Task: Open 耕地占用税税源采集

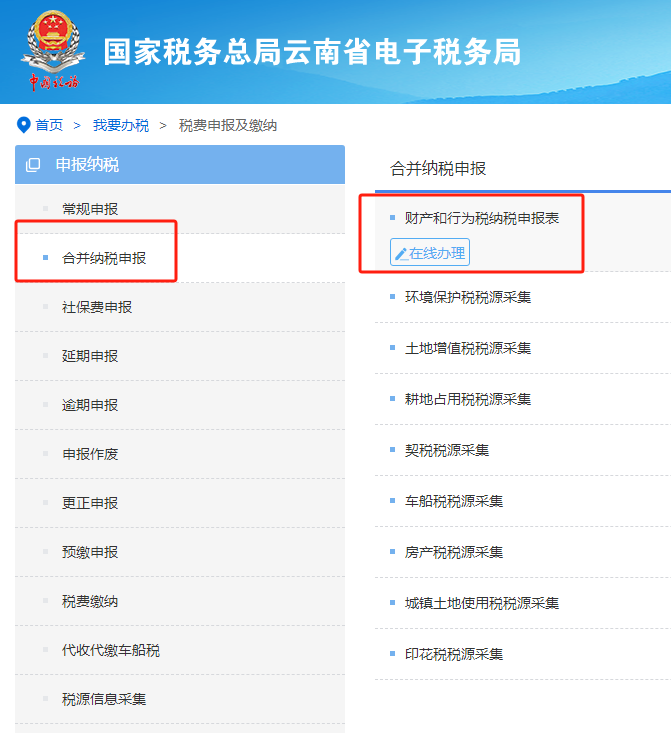Action: tap(468, 399)
